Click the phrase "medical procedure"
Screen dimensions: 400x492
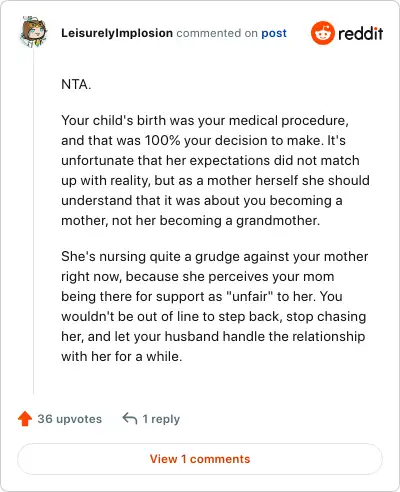coord(289,120)
